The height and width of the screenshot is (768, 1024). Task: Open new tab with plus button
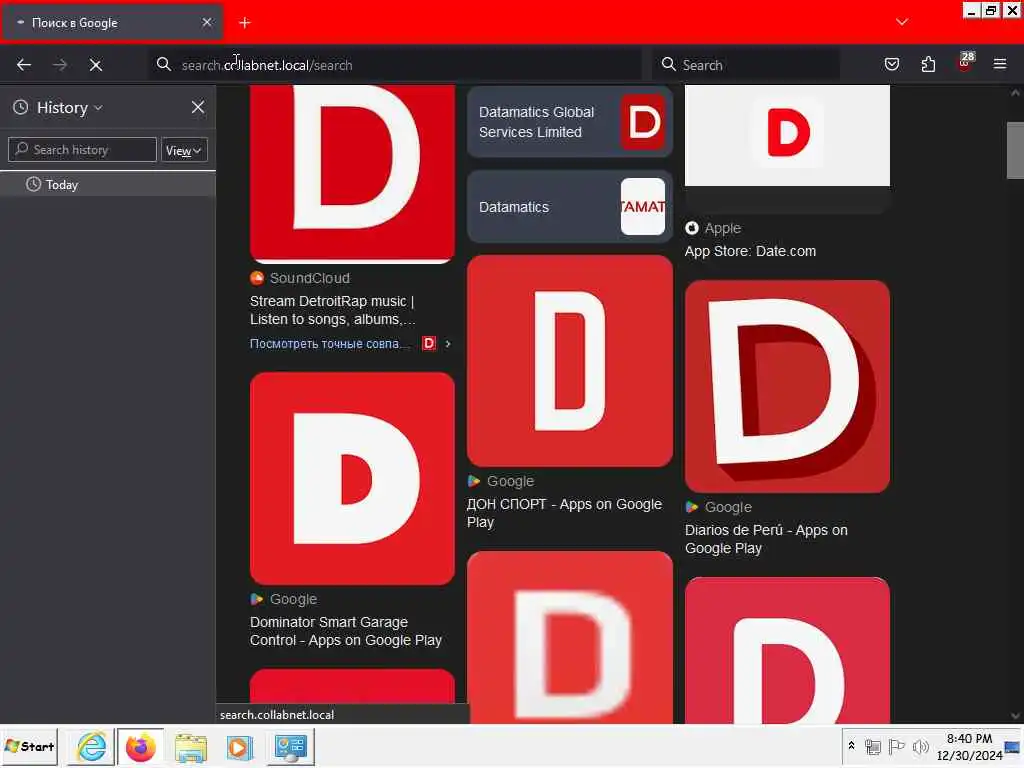[245, 23]
